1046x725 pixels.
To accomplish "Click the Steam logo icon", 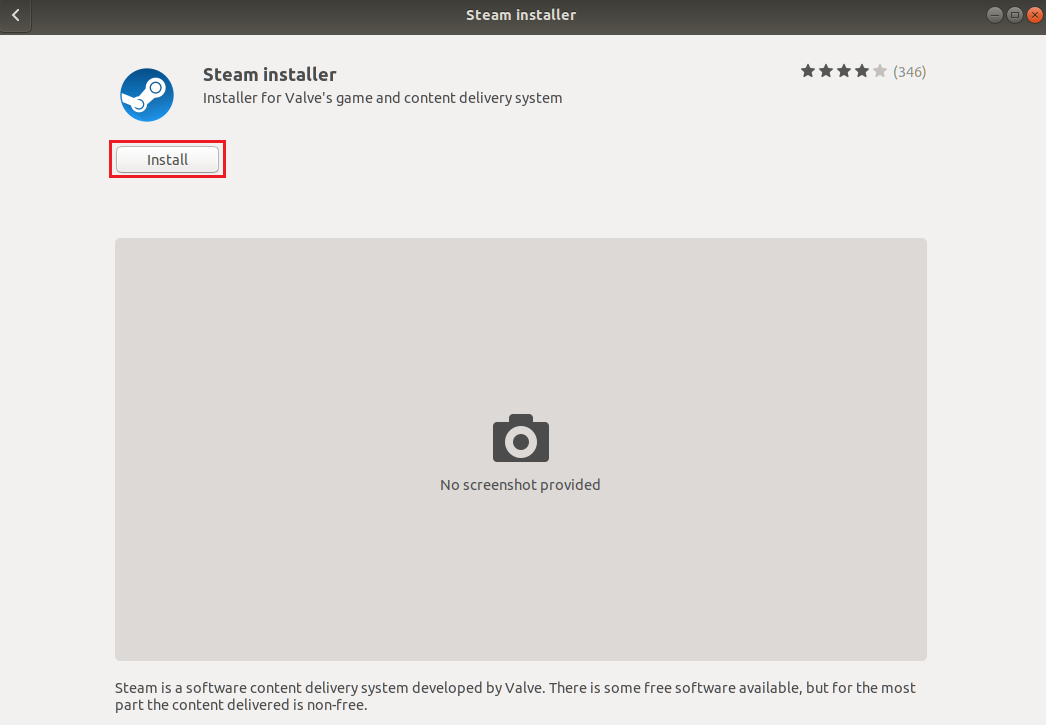I will (147, 95).
